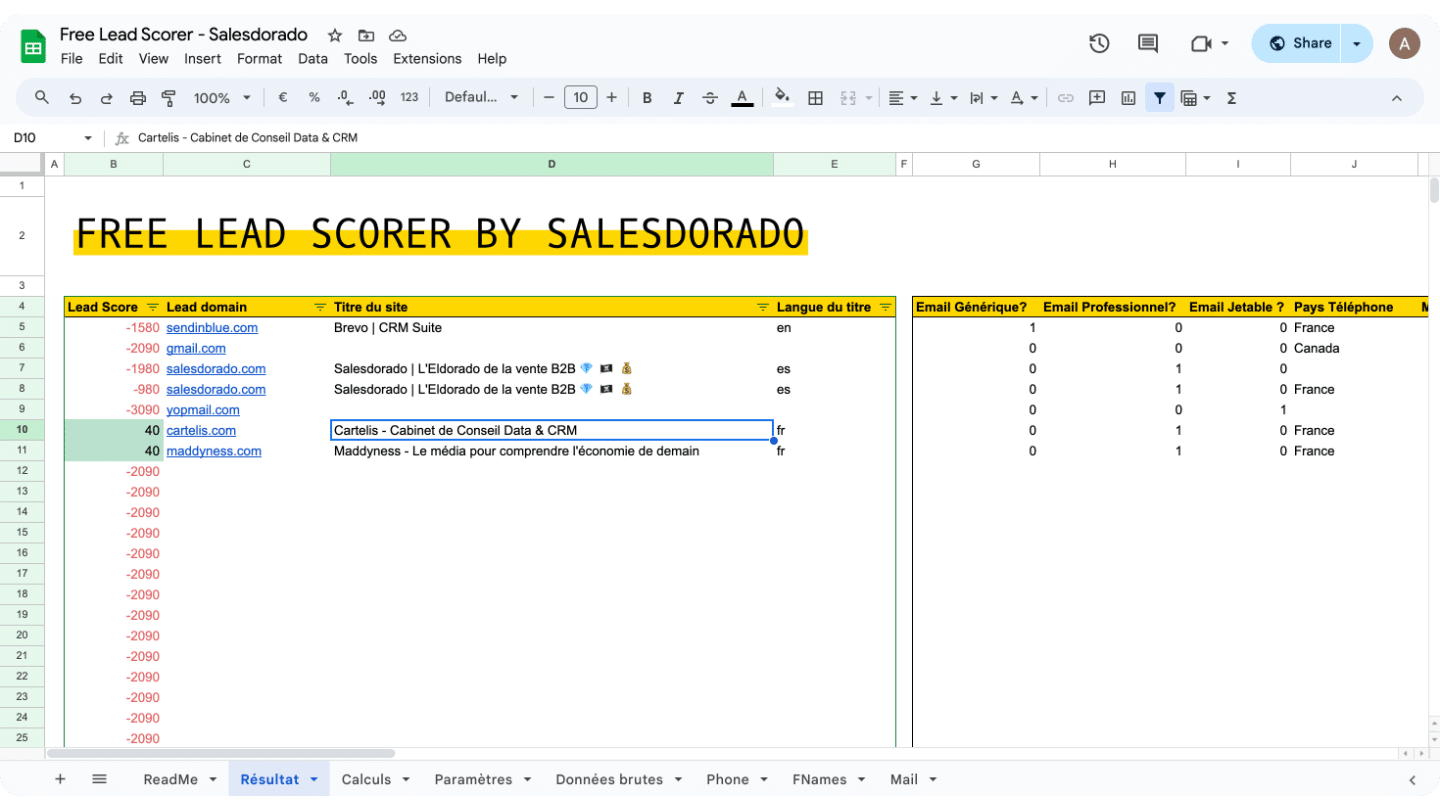Star the document
This screenshot has height=810, width=1440.
(335, 35)
